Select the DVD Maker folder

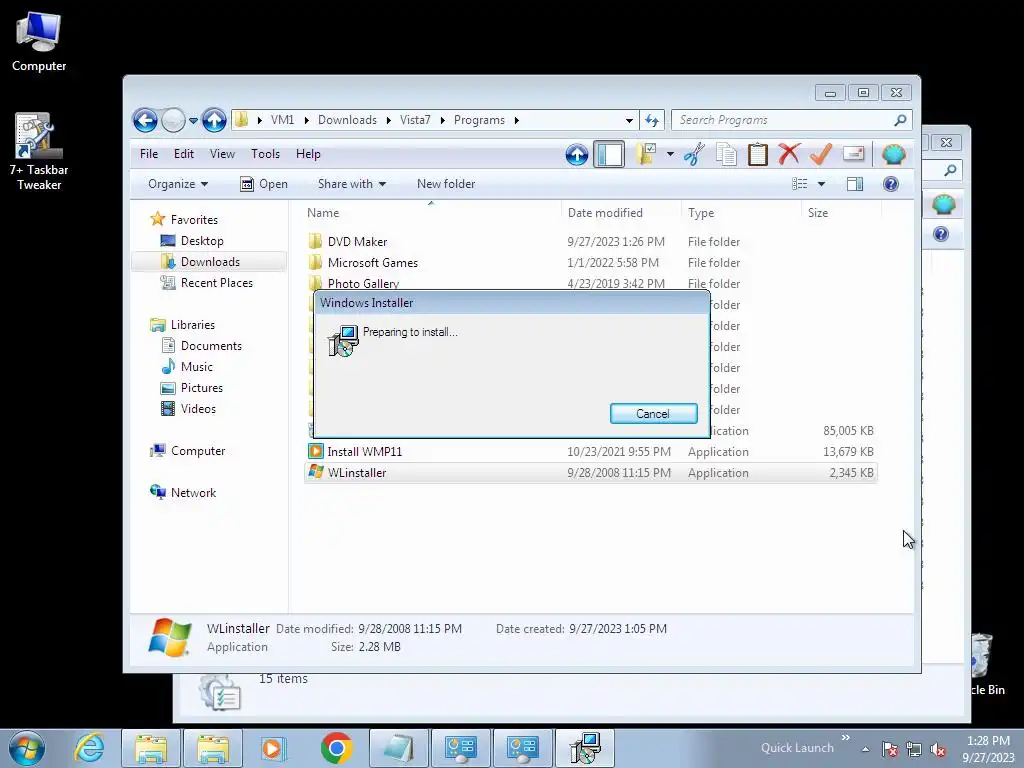[x=357, y=242]
